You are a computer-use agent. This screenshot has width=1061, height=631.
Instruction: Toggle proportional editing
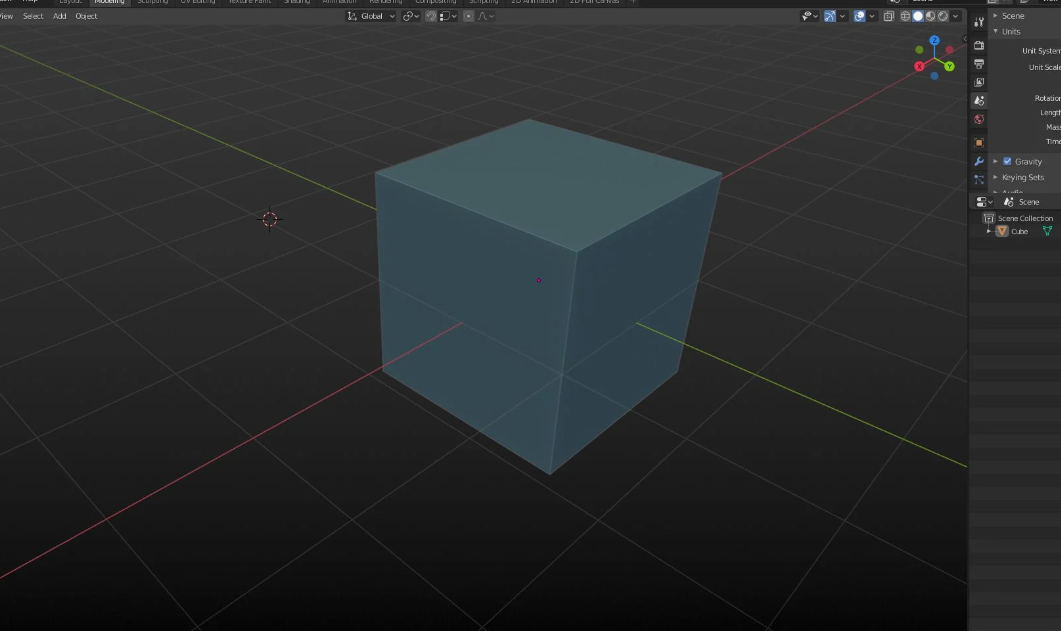click(468, 16)
